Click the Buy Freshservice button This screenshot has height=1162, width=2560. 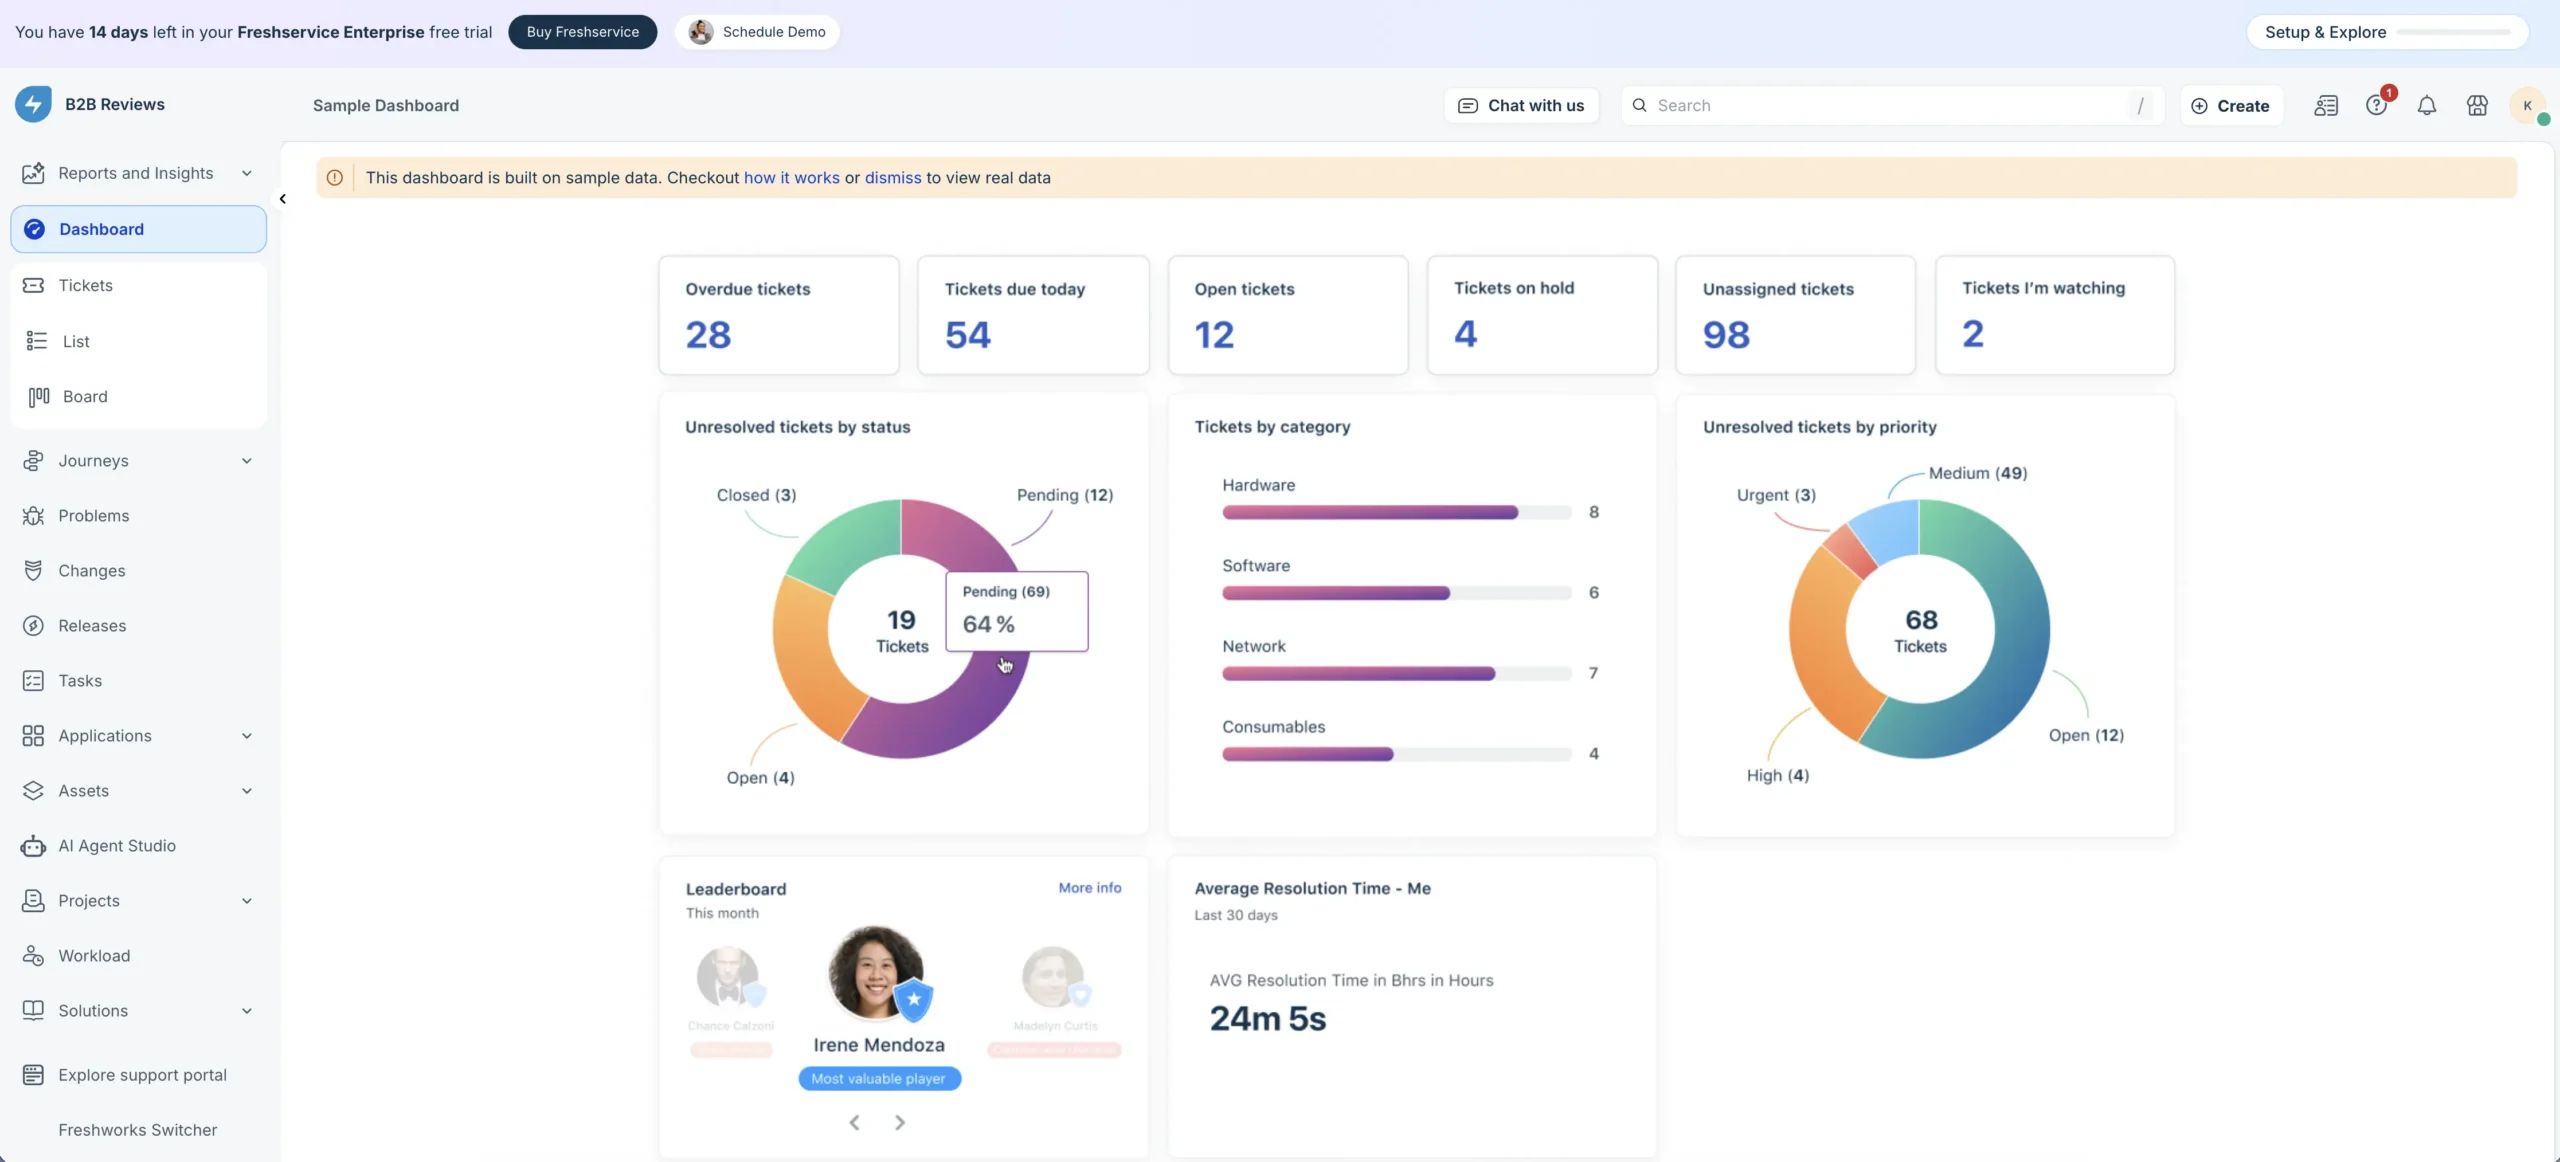(582, 32)
